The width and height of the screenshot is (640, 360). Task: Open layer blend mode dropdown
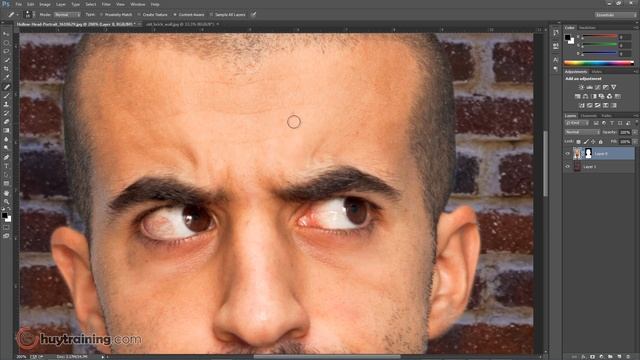pyautogui.click(x=582, y=132)
